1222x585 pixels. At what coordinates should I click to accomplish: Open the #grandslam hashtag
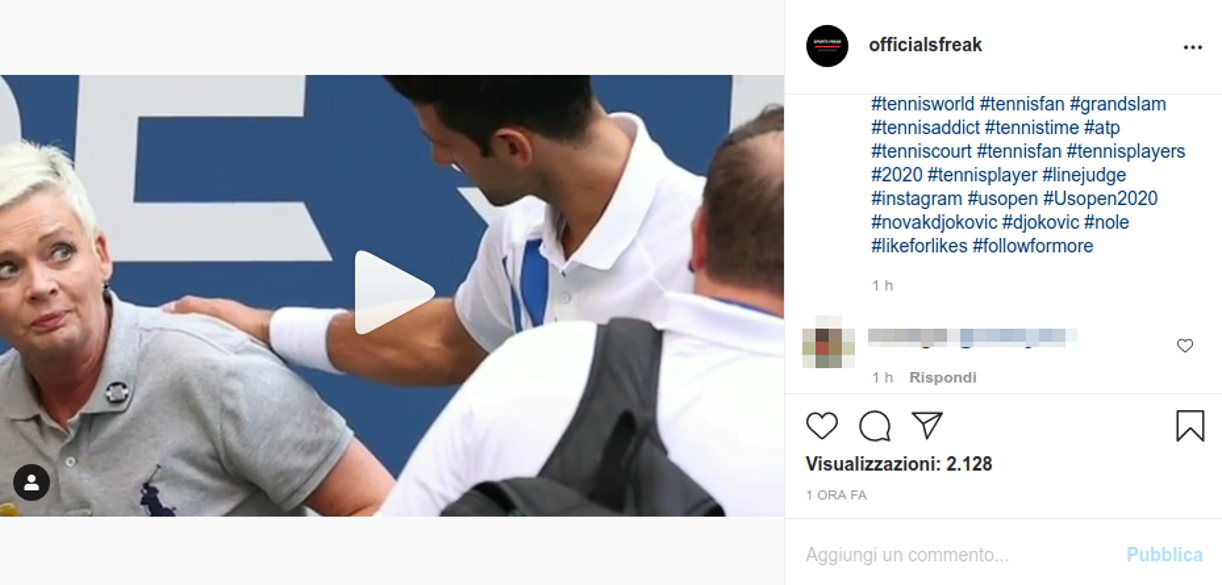(1118, 104)
